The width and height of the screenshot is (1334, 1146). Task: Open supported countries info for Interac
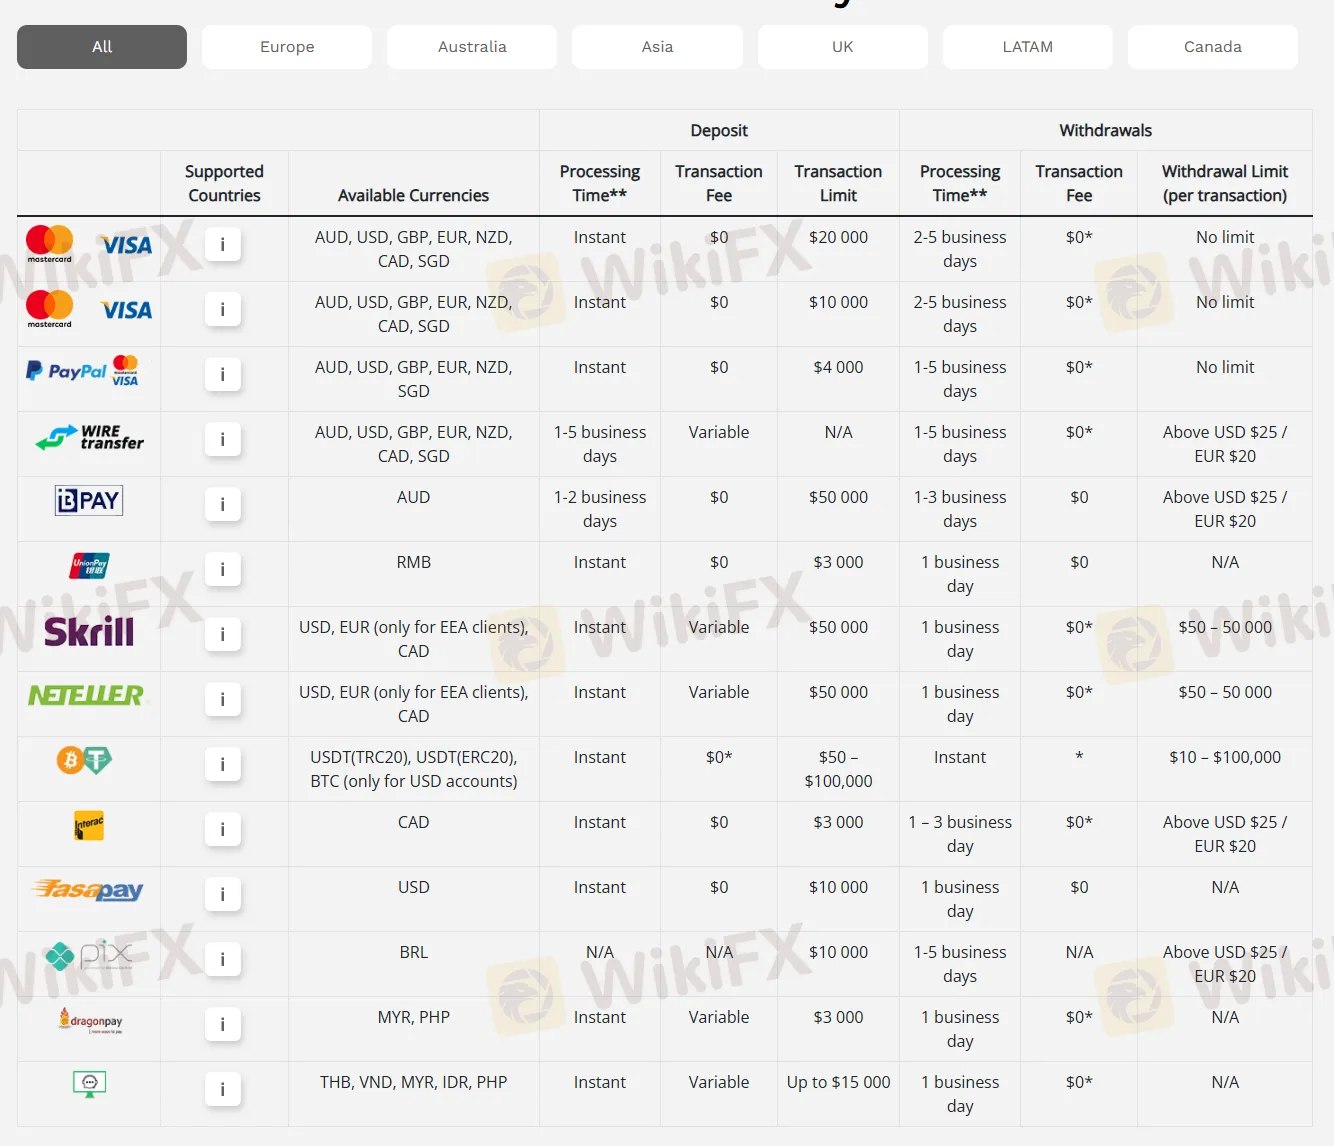(x=223, y=829)
